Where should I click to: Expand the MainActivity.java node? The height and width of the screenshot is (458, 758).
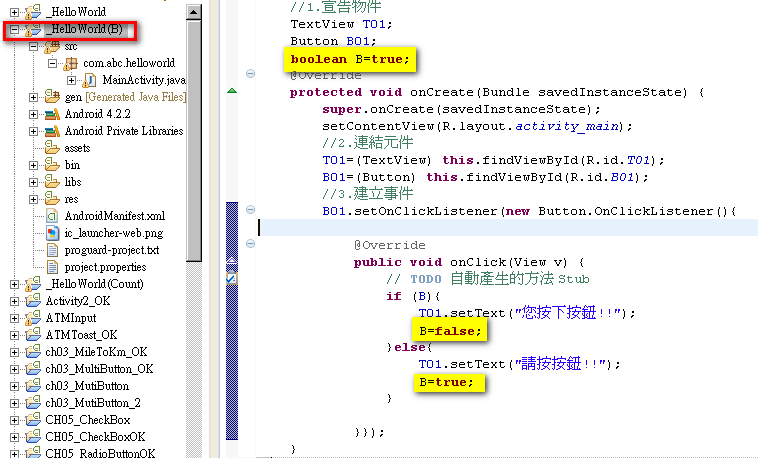(72, 80)
